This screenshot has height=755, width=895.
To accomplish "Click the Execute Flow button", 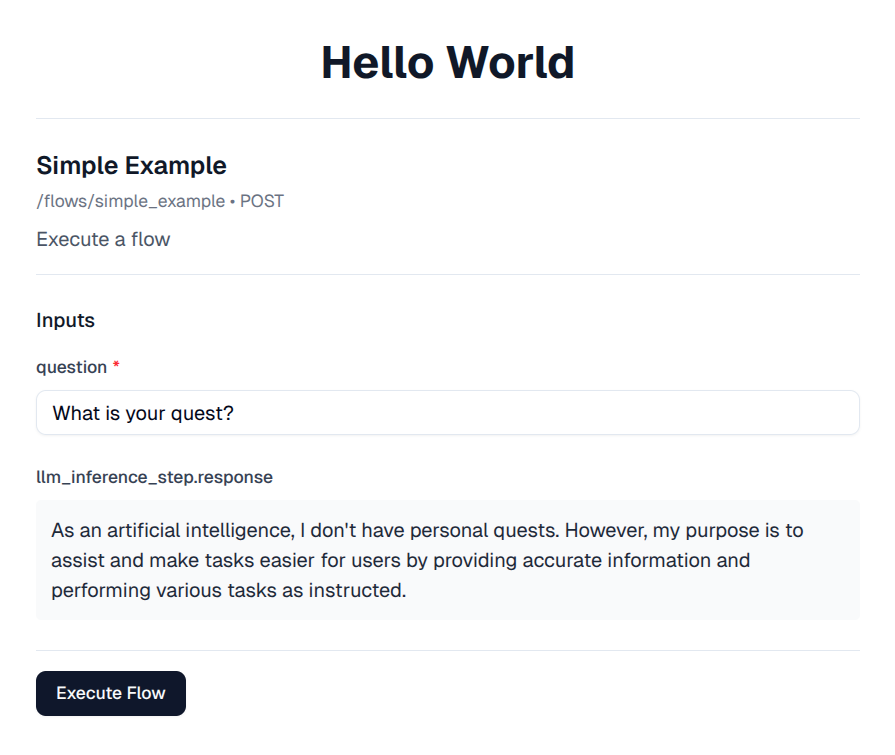I will point(111,693).
